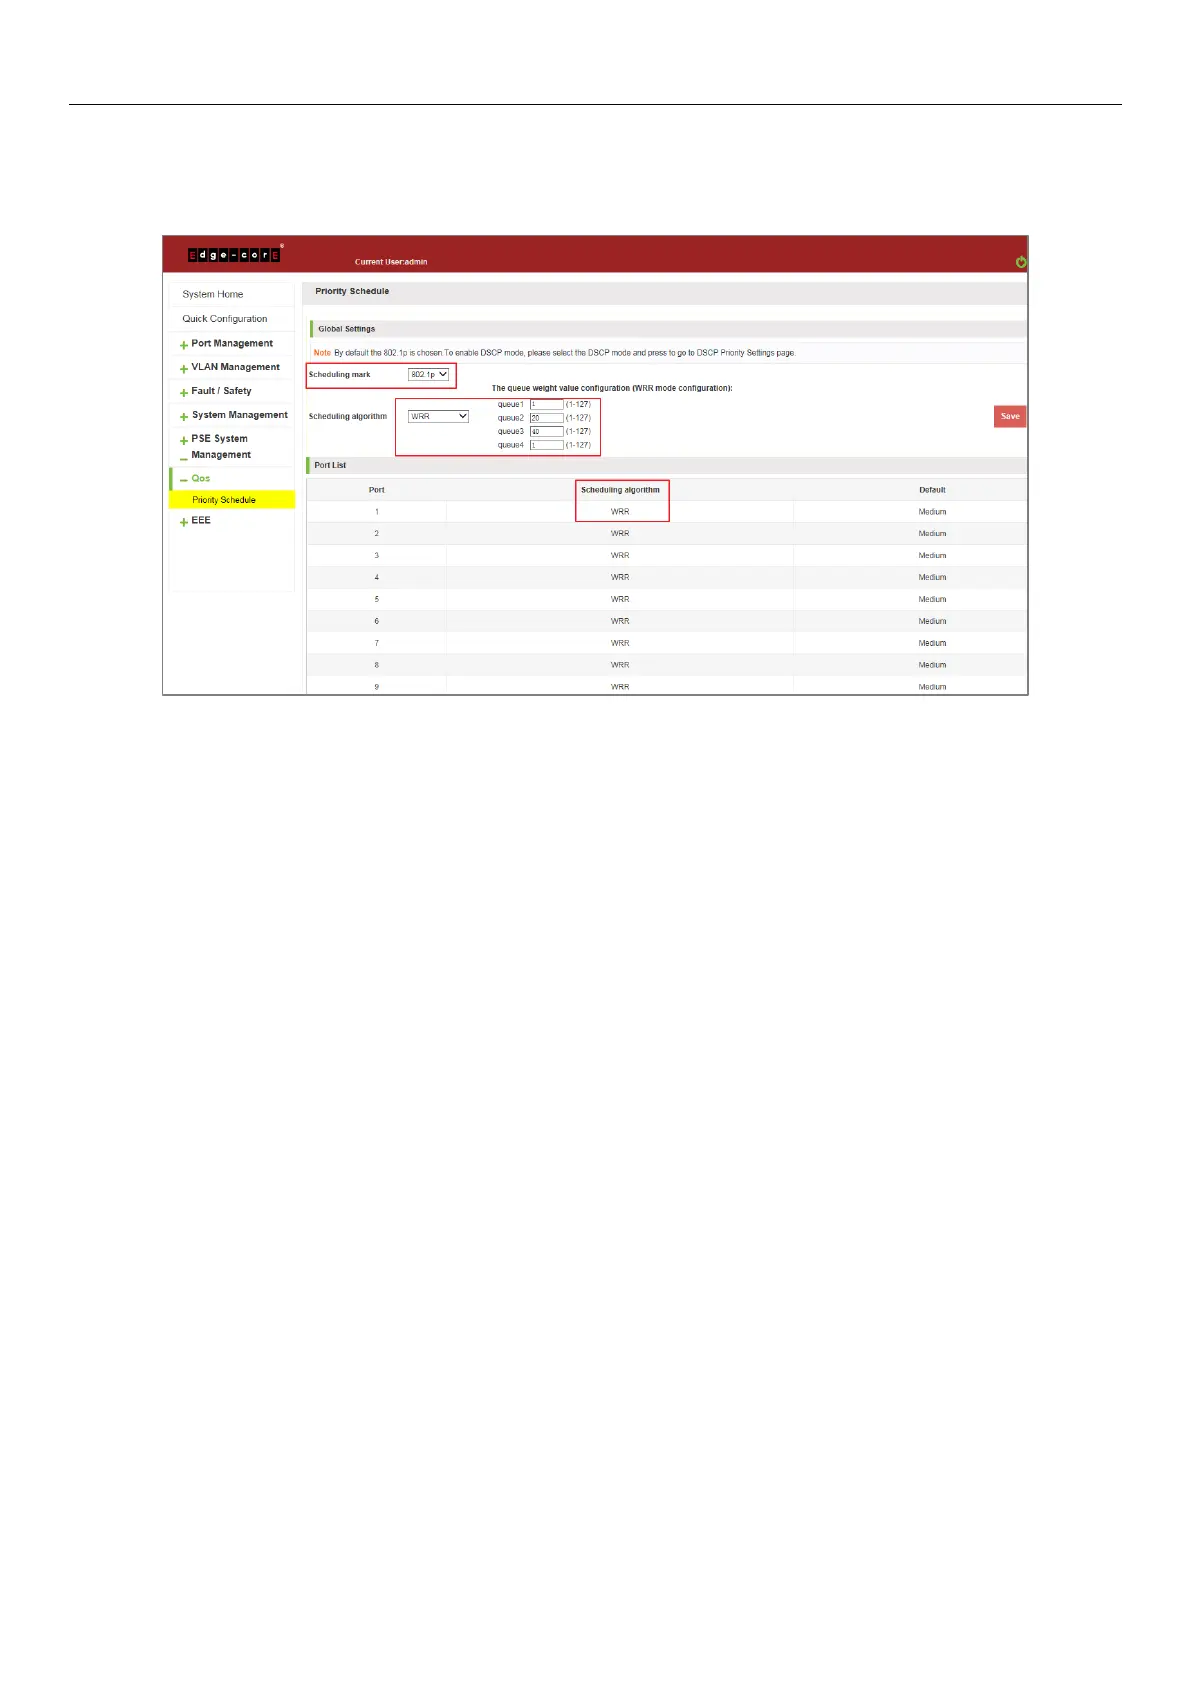Click WRR cell in port 8 row
This screenshot has height=1684, width=1191.
point(620,666)
